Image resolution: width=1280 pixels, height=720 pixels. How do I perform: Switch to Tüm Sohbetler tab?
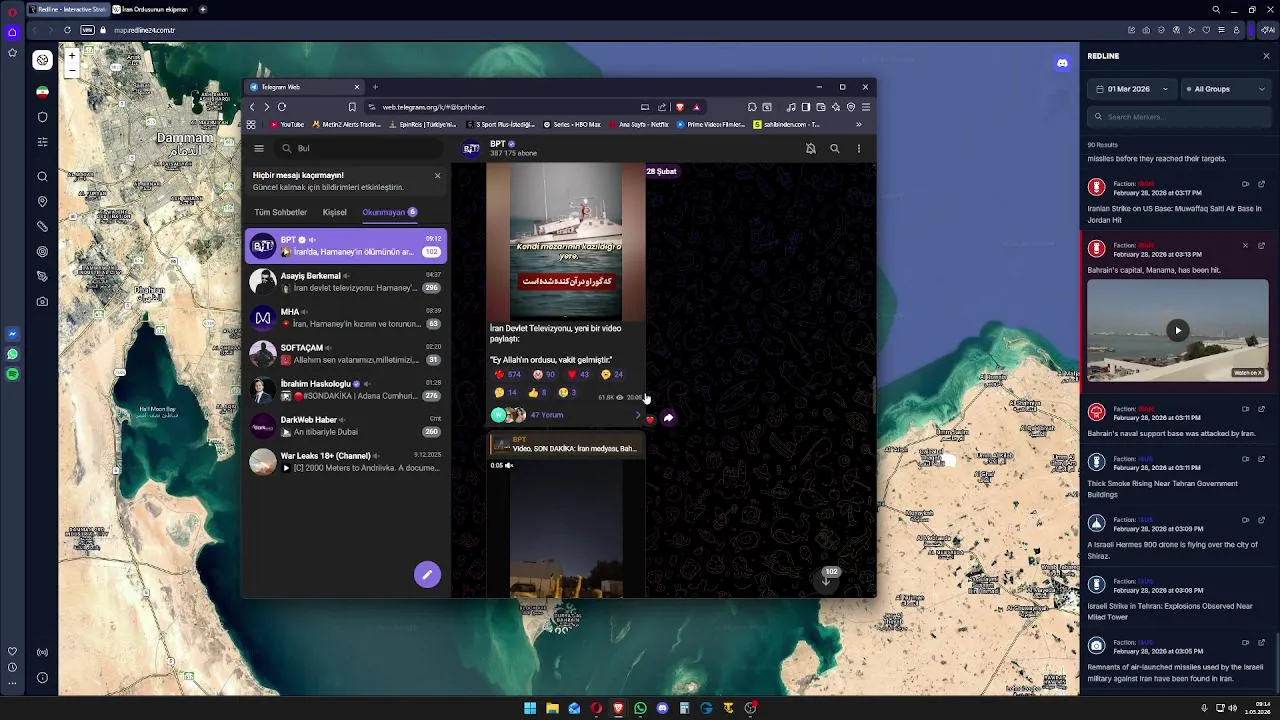tap(280, 212)
